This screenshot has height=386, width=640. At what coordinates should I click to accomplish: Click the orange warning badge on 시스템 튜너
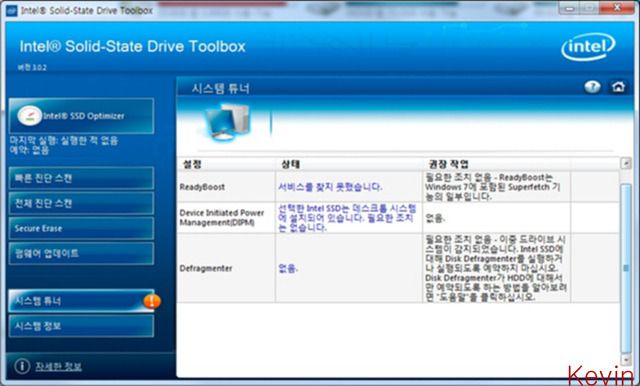coord(152,301)
